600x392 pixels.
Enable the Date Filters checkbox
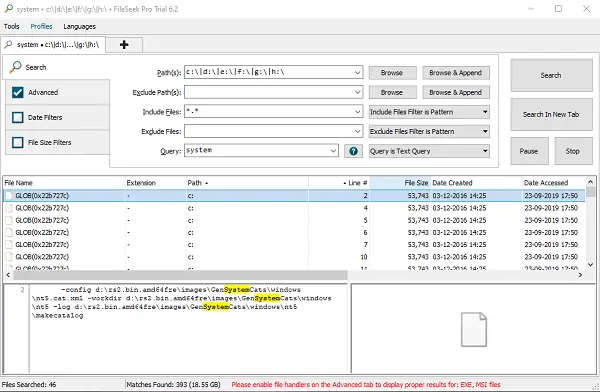tap(18, 117)
